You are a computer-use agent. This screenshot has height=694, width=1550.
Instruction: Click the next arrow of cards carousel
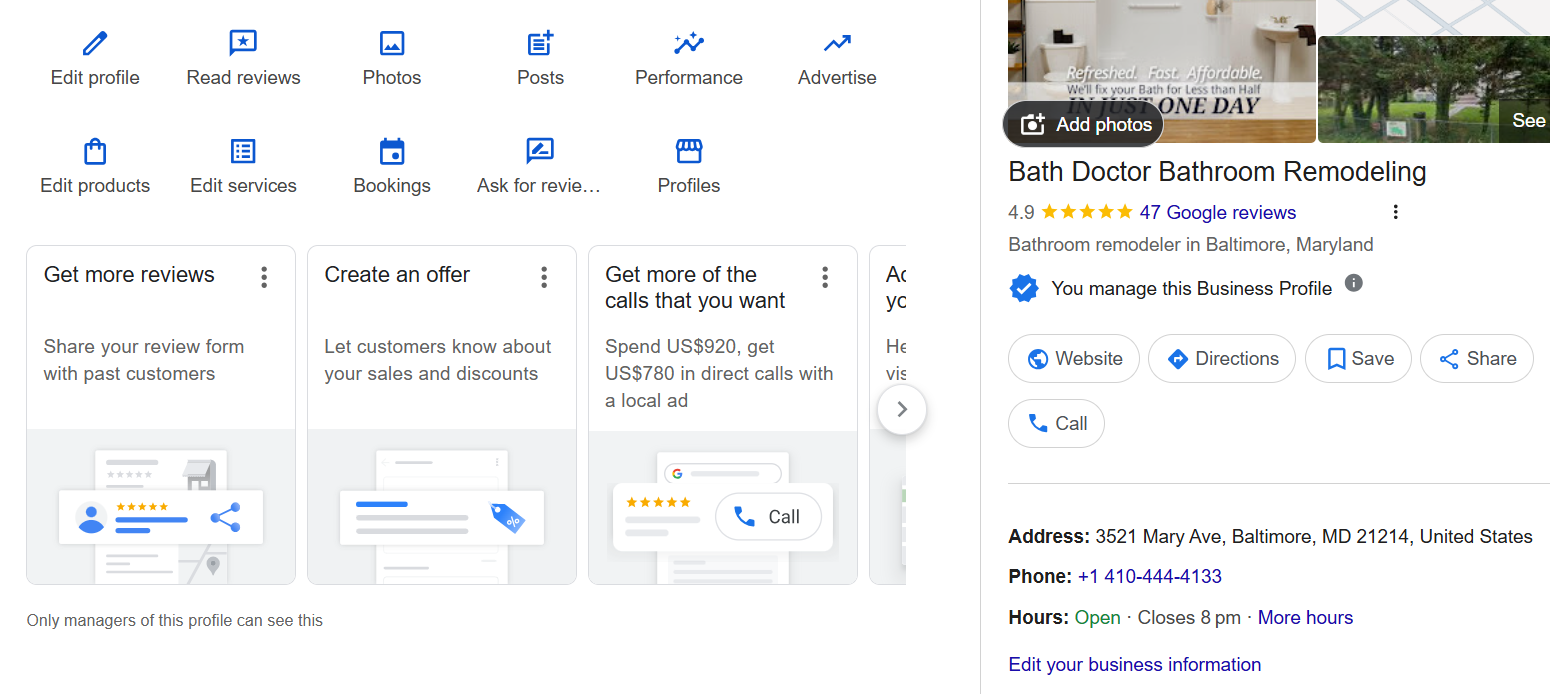click(x=902, y=409)
